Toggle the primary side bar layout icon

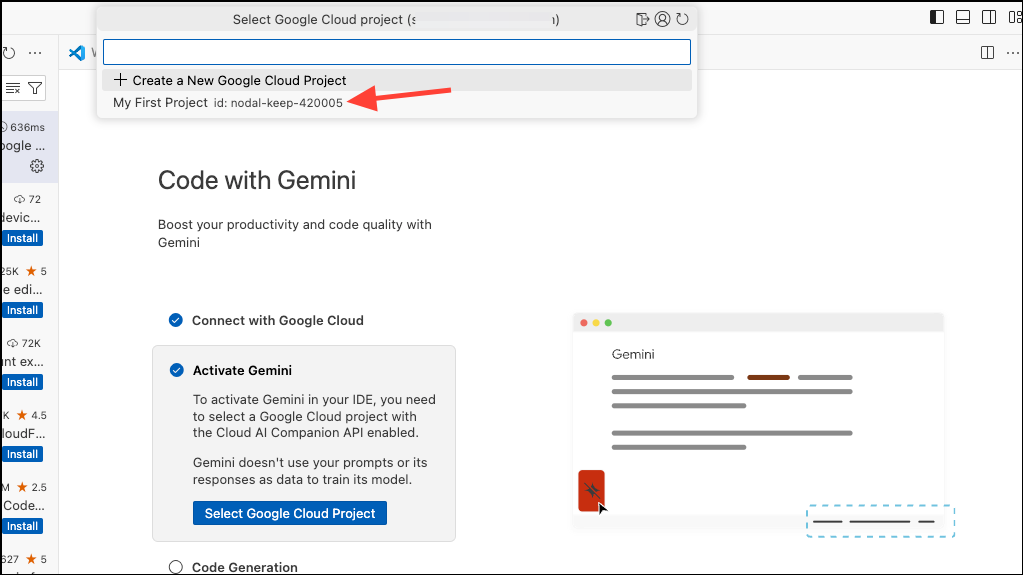coord(937,17)
